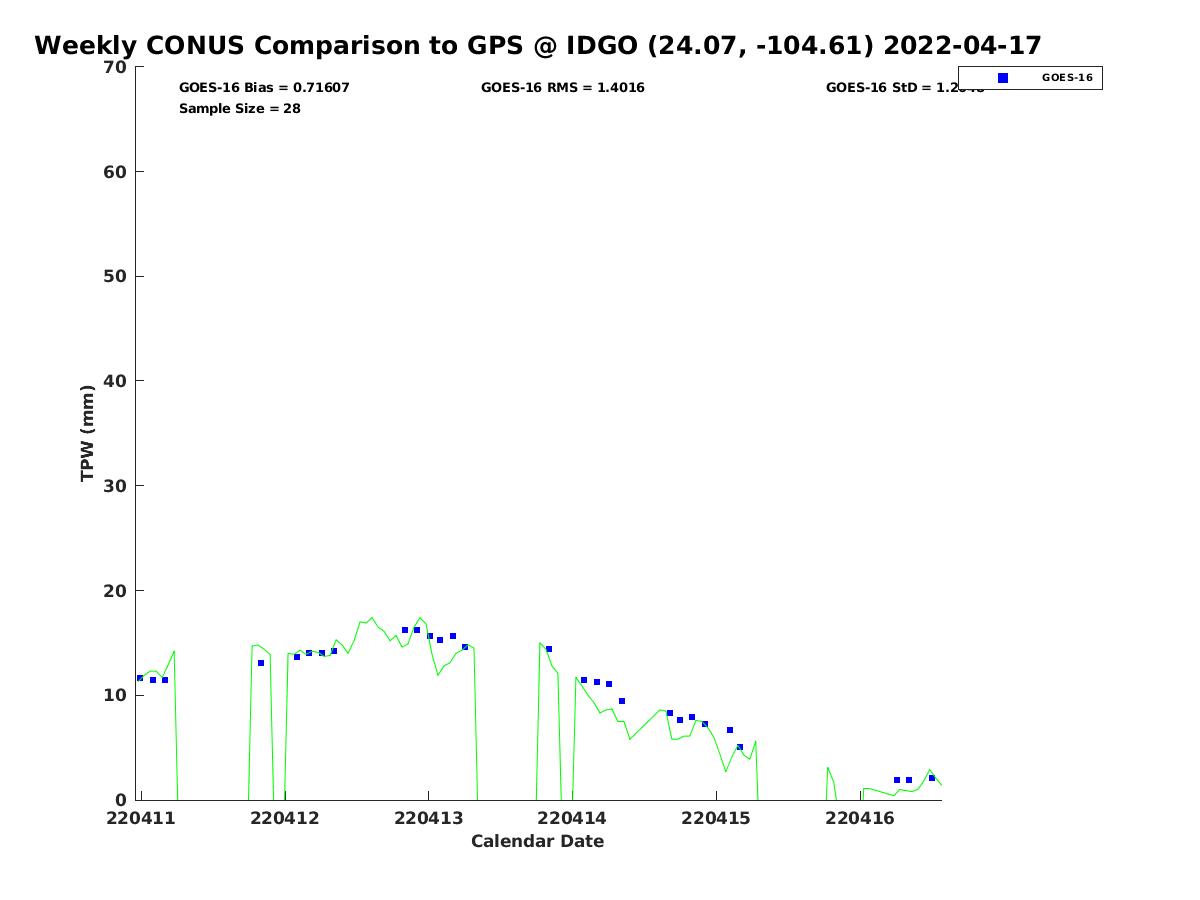The image size is (1200, 900).
Task: Click the chart title text
Action: [x=538, y=46]
